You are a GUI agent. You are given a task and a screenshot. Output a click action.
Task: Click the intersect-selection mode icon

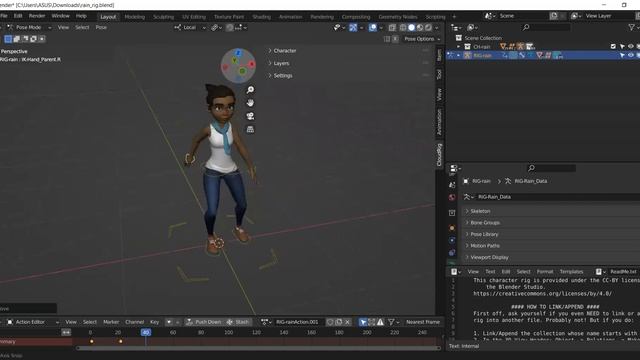(42, 39)
